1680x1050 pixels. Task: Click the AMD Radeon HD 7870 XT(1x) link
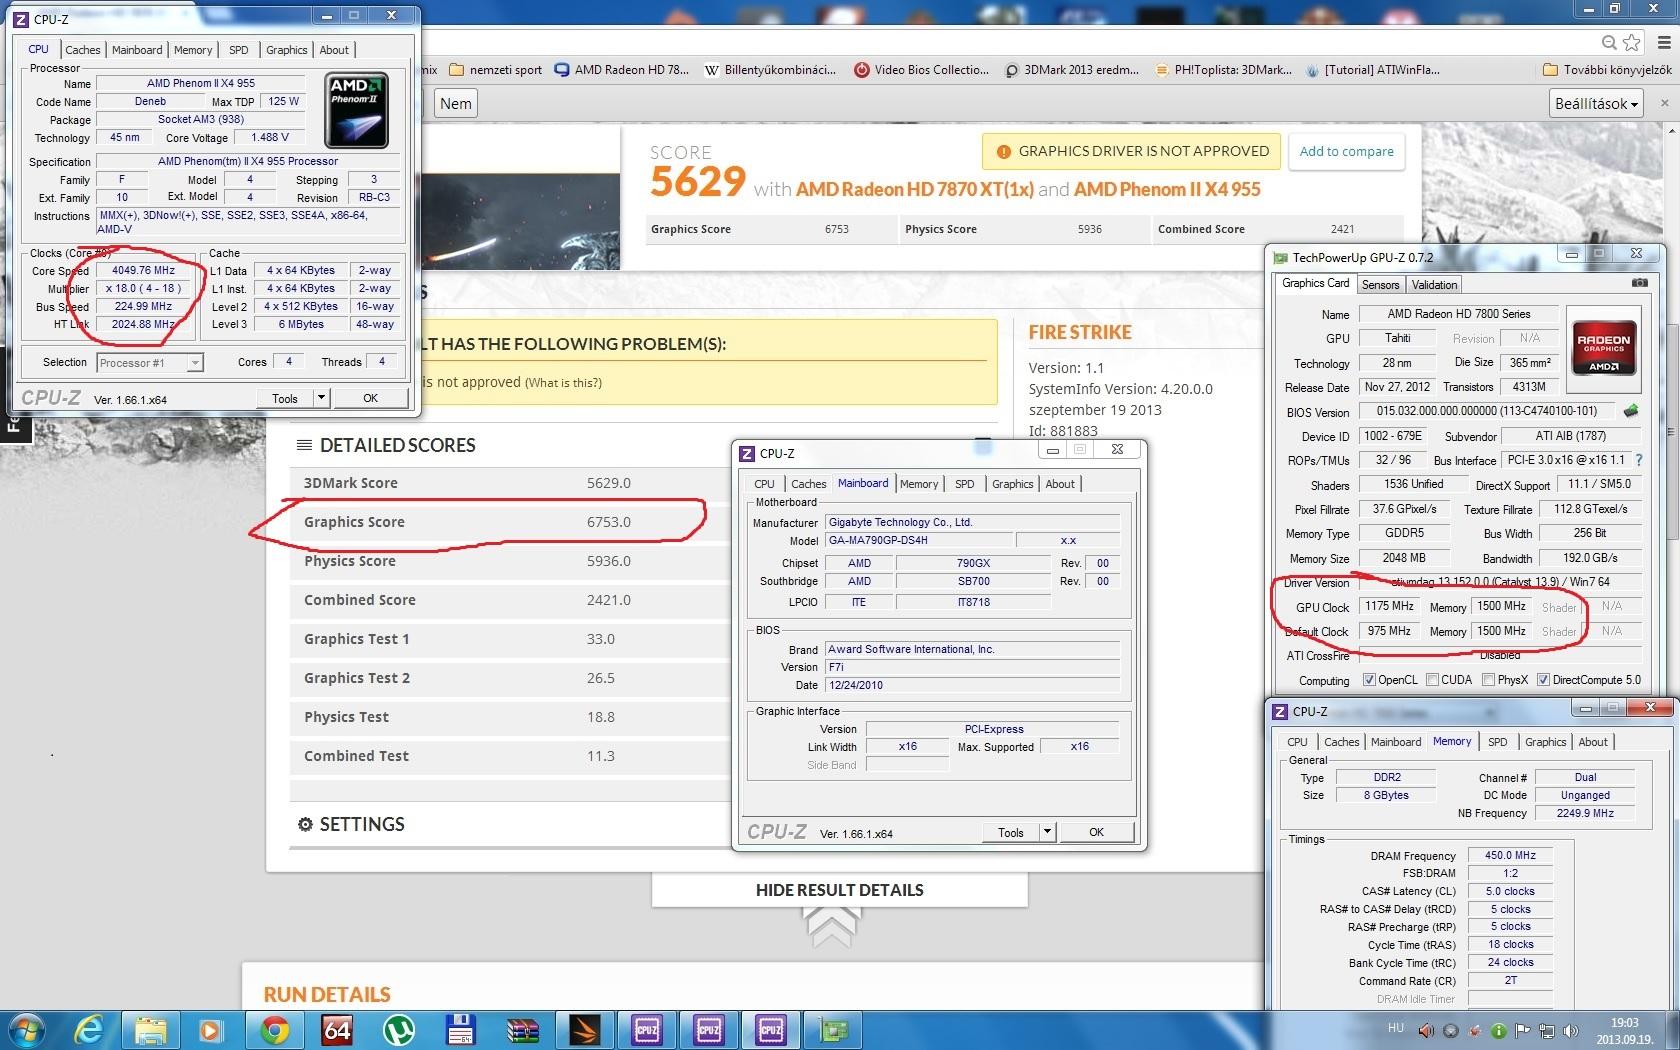[x=915, y=189]
